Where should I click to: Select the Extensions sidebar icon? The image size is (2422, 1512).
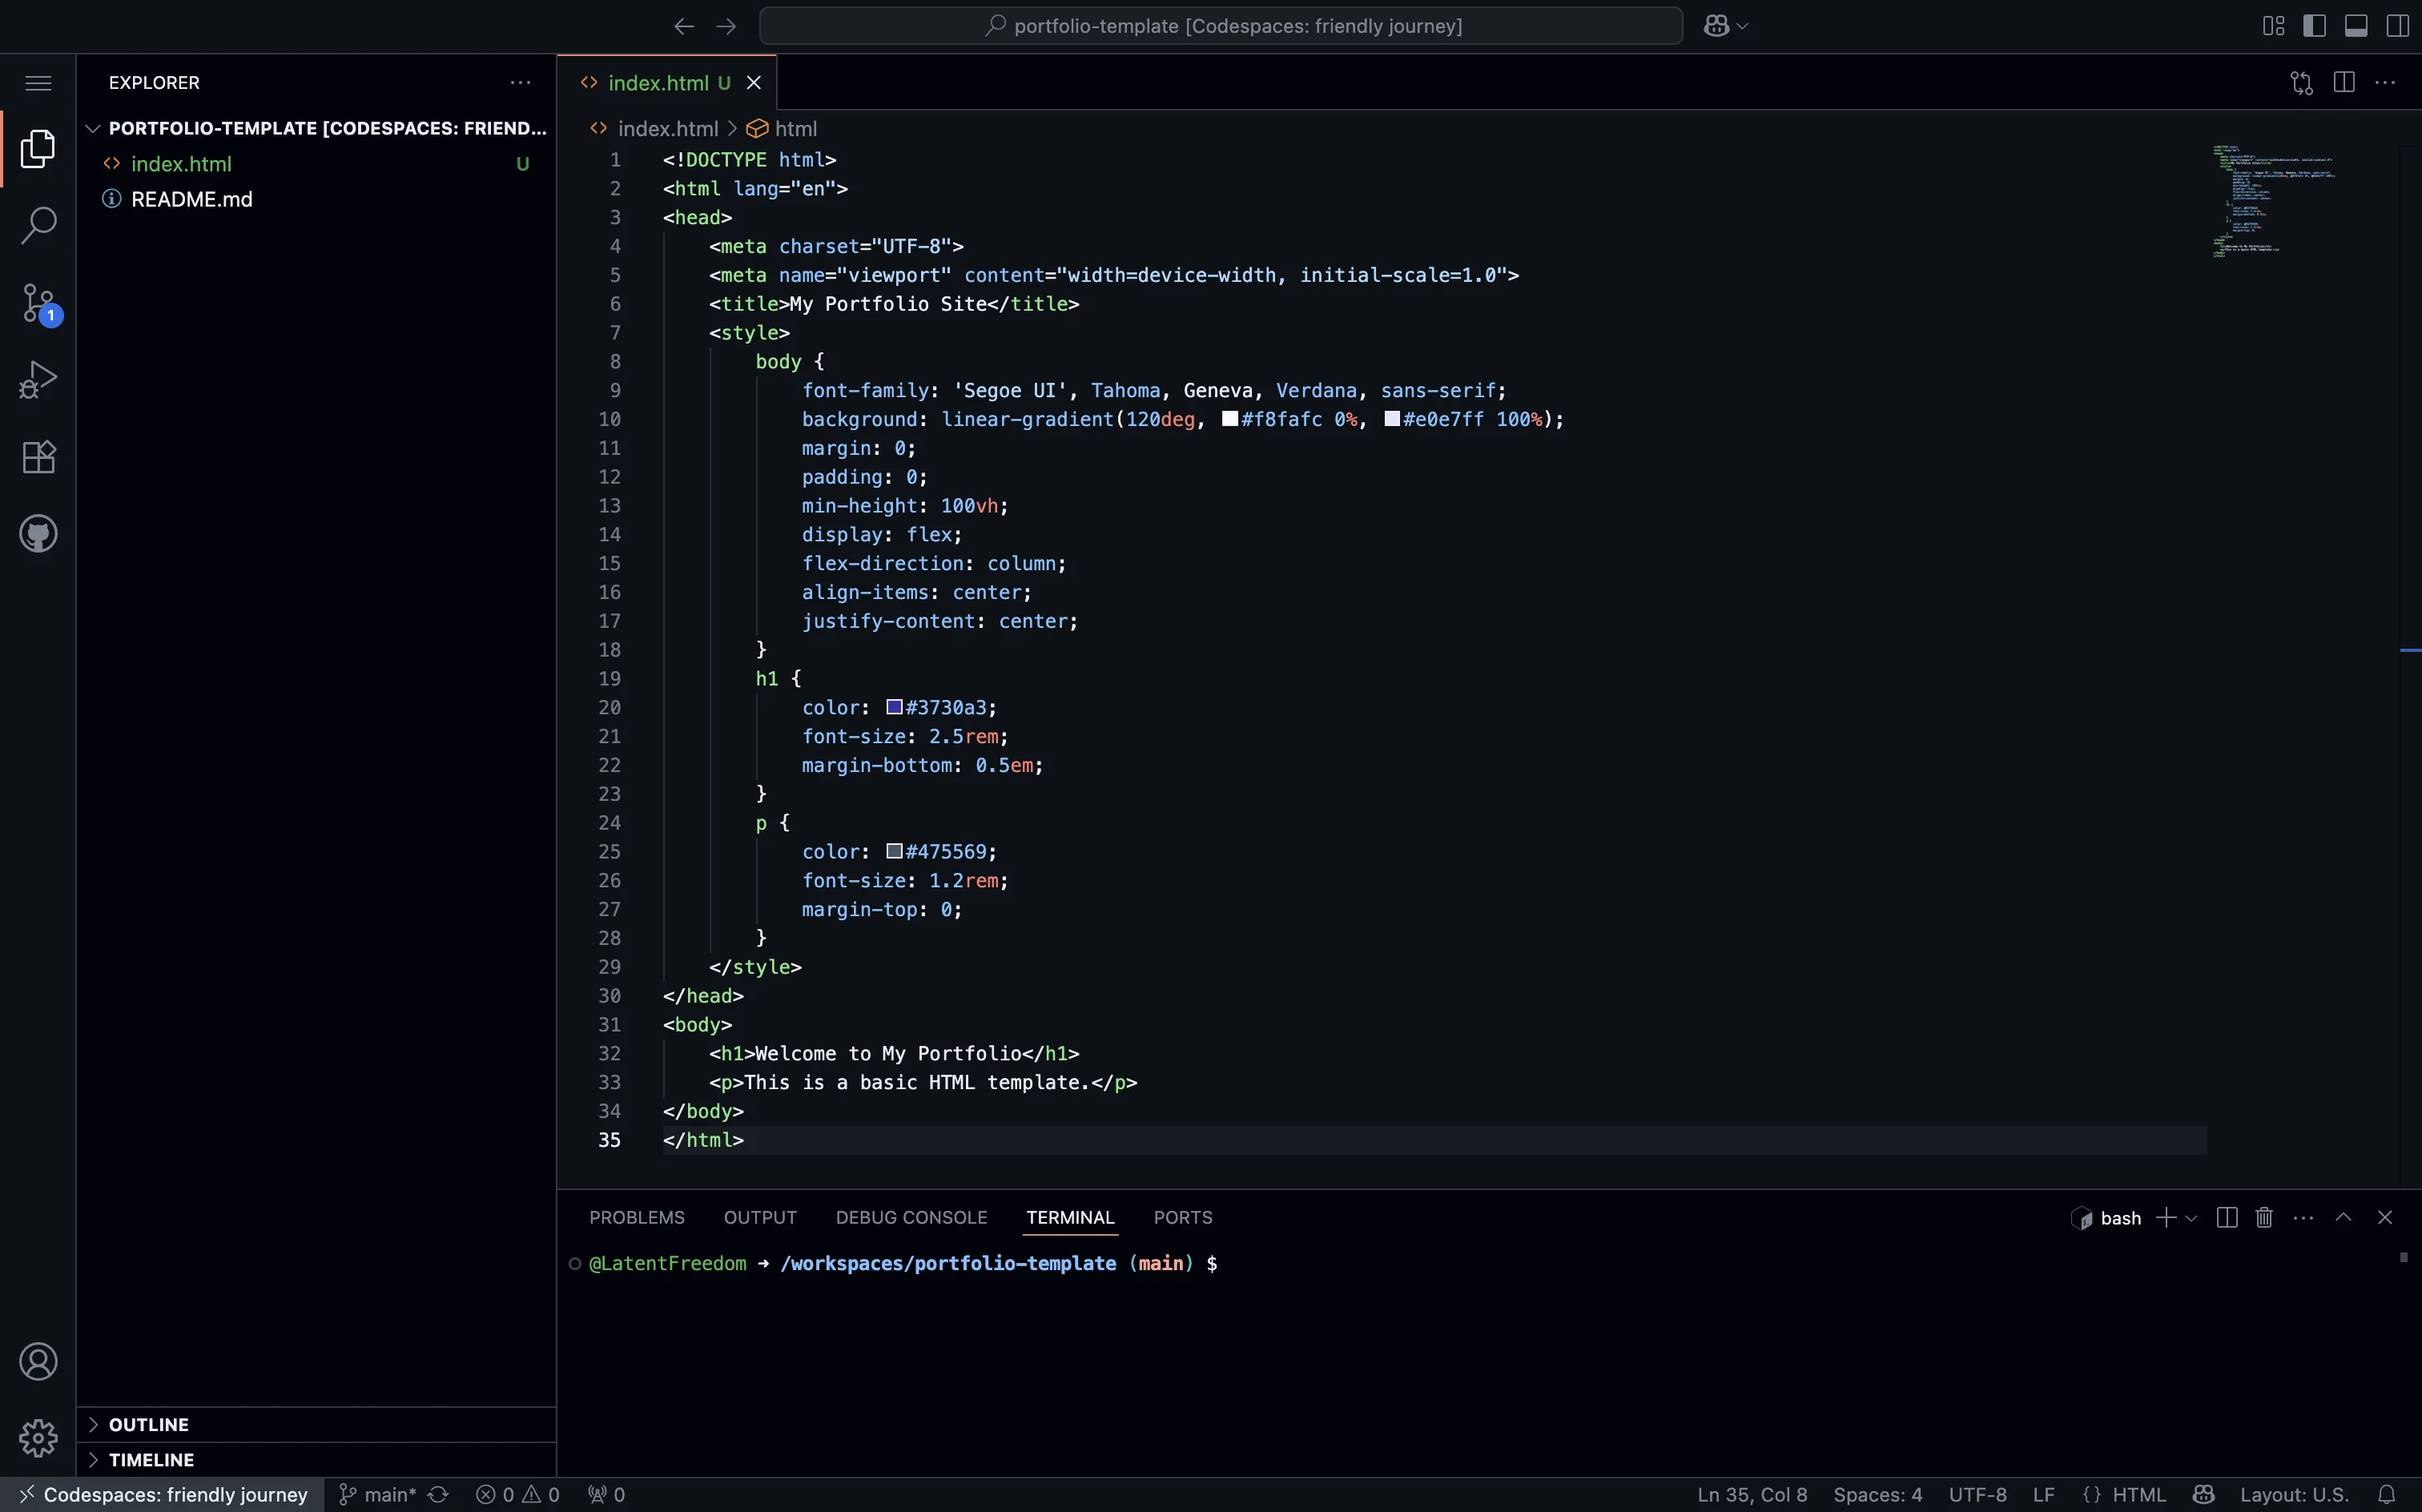point(38,456)
